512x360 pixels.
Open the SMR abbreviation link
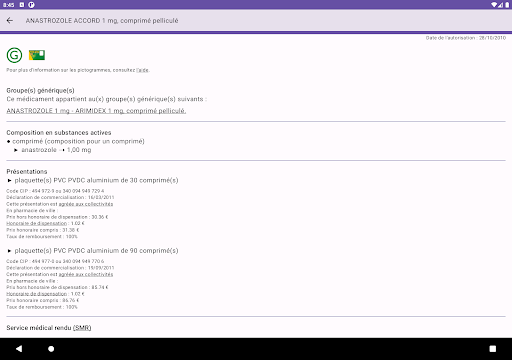82,328
